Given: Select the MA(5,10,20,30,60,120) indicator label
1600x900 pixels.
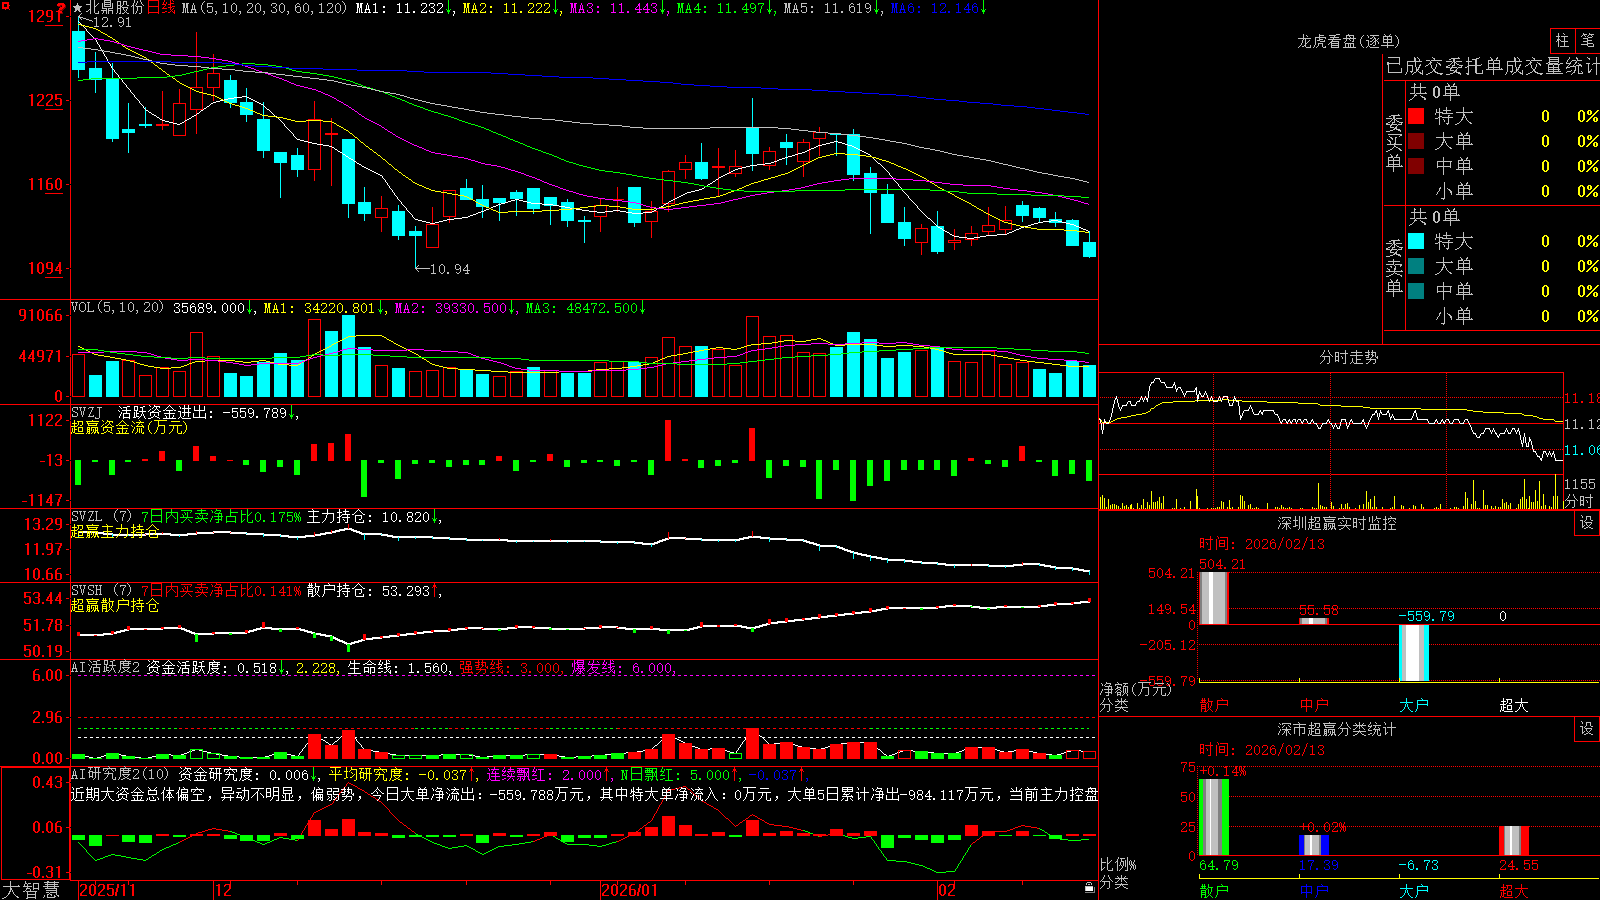Looking at the screenshot, I should tap(264, 8).
